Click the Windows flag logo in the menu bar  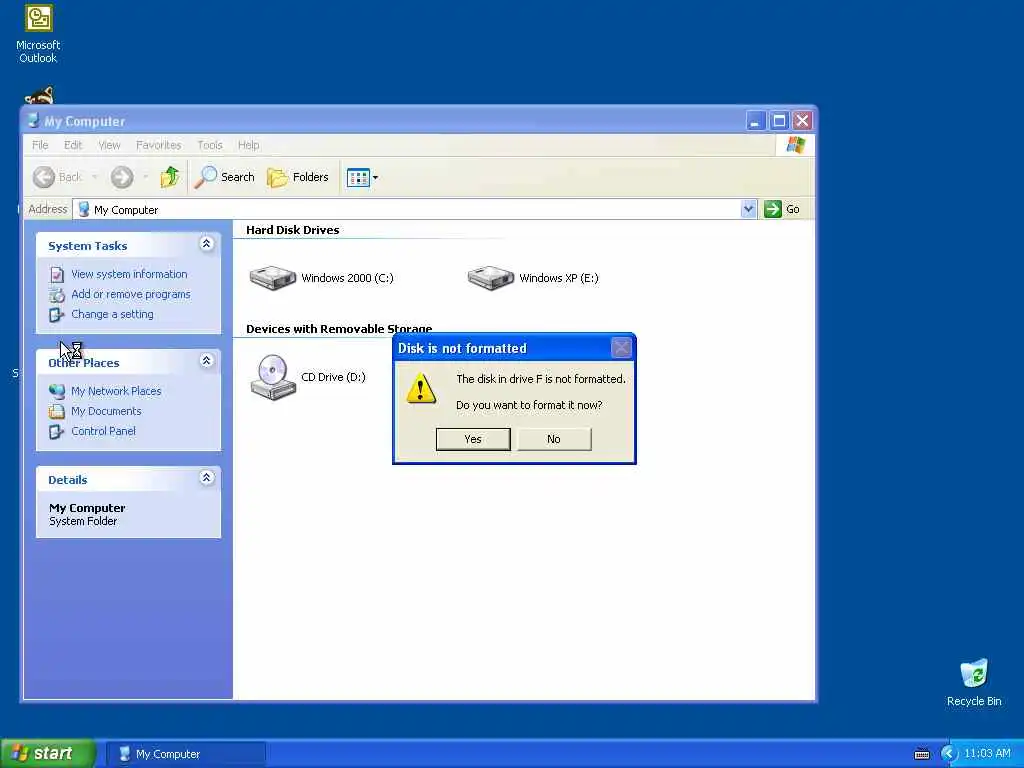795,145
